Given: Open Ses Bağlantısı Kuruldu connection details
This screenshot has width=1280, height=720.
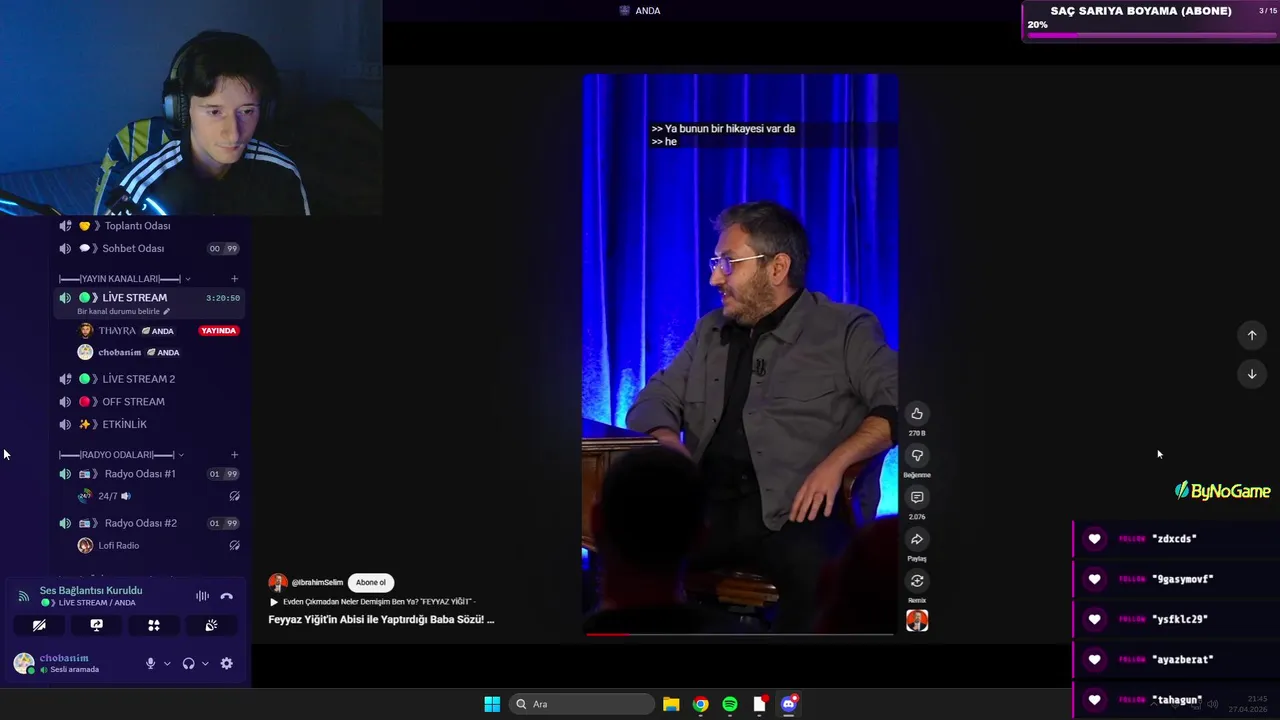Looking at the screenshot, I should (x=91, y=590).
